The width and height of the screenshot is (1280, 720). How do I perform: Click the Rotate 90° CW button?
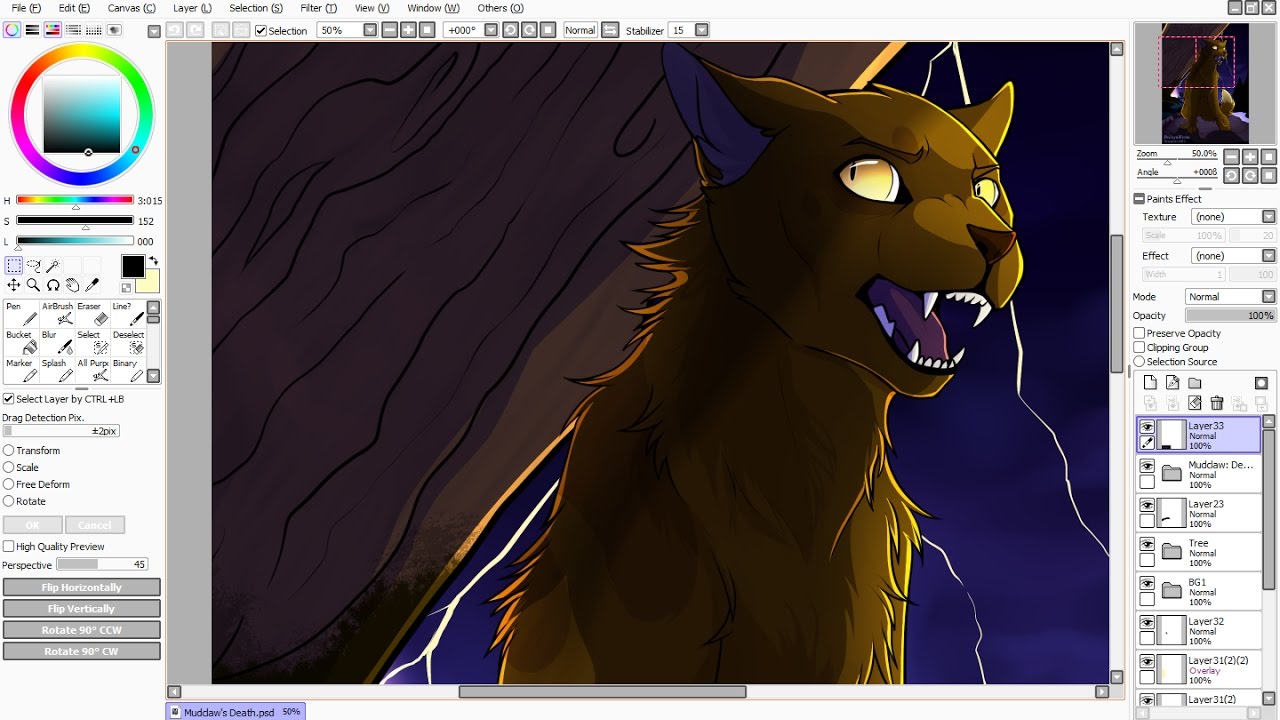(x=82, y=651)
